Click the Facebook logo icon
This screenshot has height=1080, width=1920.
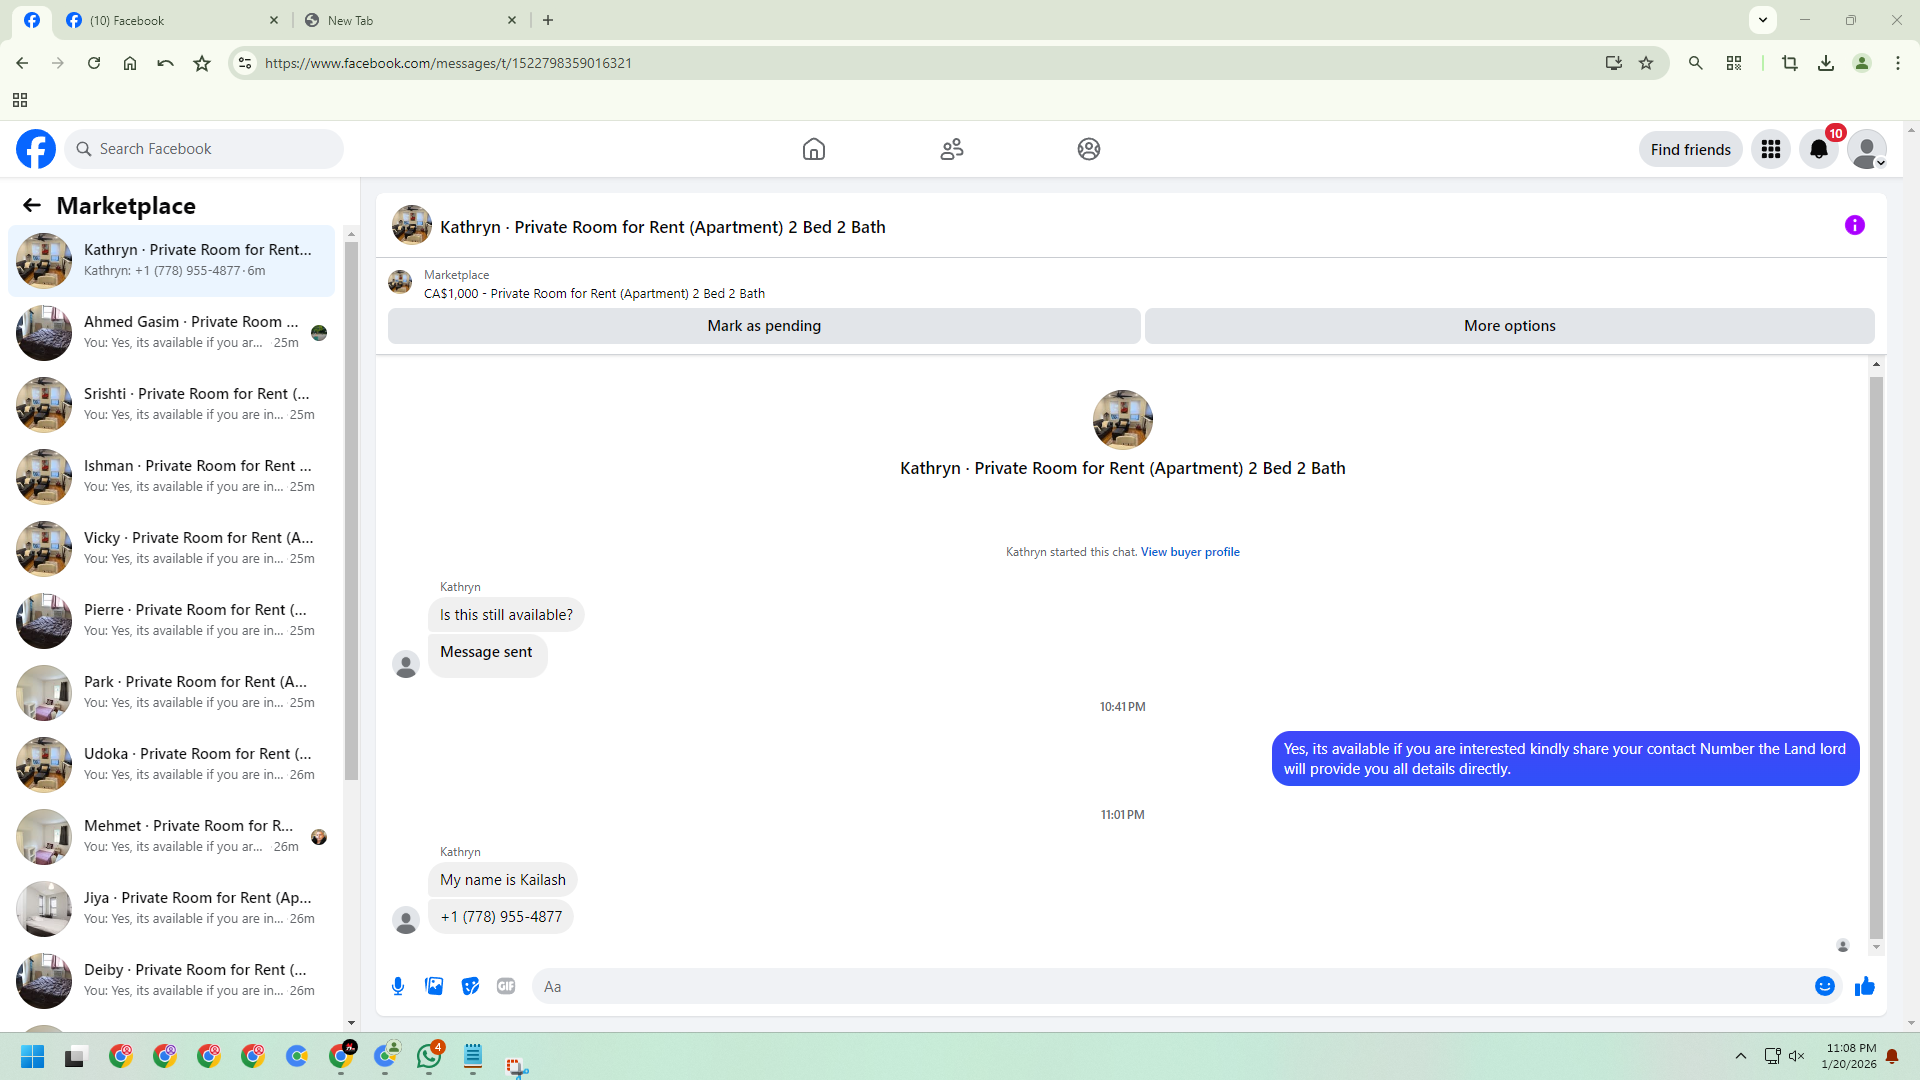(36, 149)
